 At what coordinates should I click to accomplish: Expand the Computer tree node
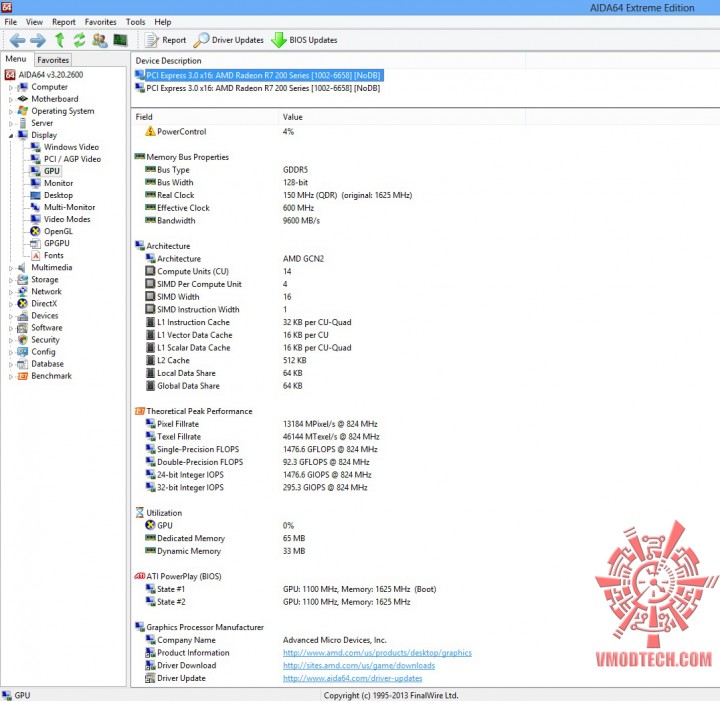[x=11, y=87]
